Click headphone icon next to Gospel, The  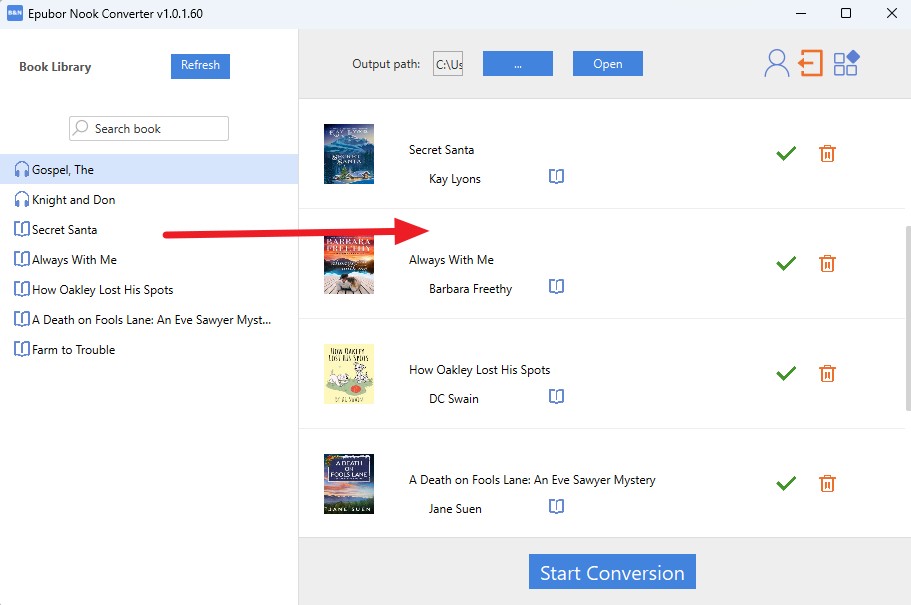coord(21,169)
